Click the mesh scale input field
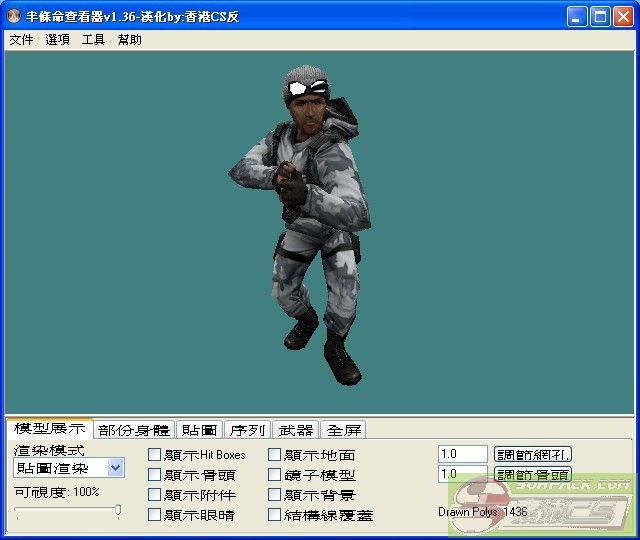Viewport: 640px width, 540px height. click(x=462, y=454)
